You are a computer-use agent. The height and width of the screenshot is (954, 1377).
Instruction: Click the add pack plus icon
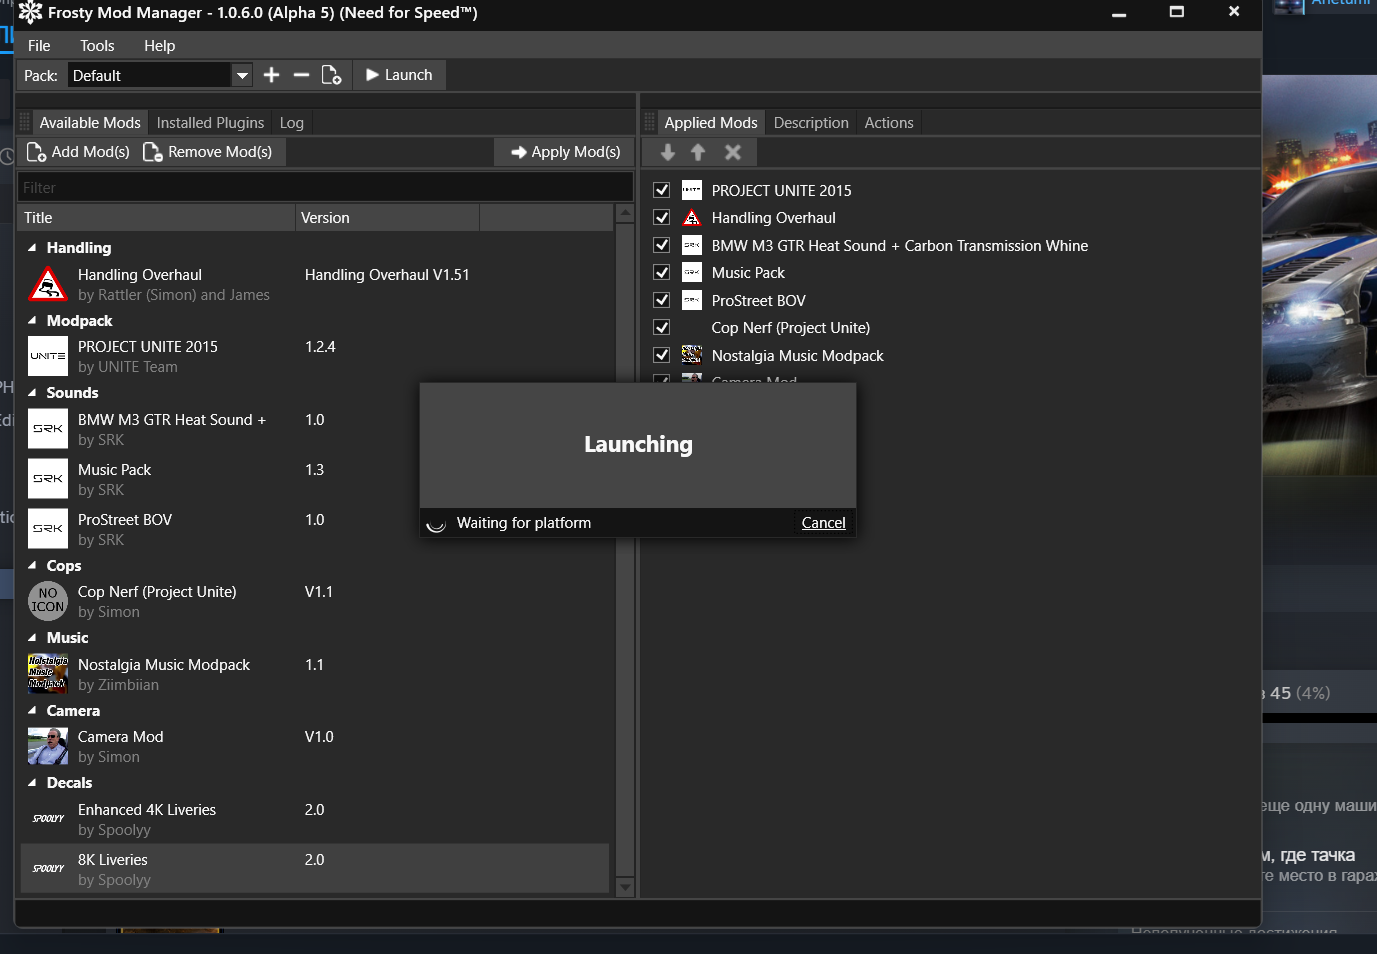[271, 75]
